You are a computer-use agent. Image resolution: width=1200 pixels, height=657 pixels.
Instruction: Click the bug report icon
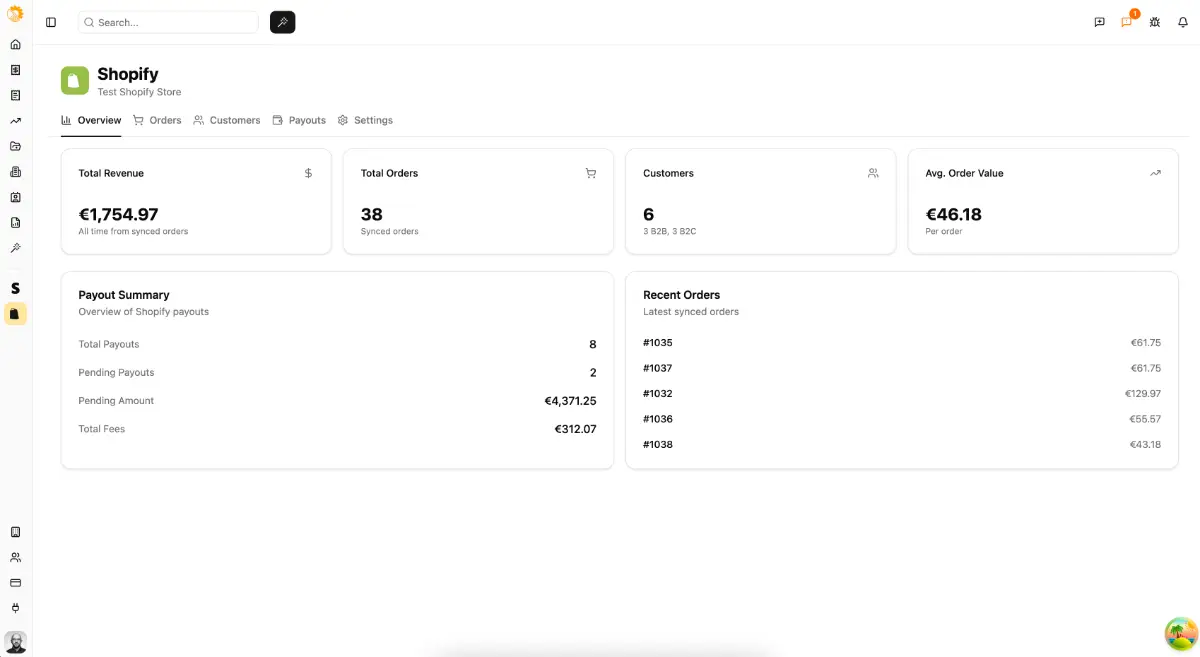coord(1155,22)
